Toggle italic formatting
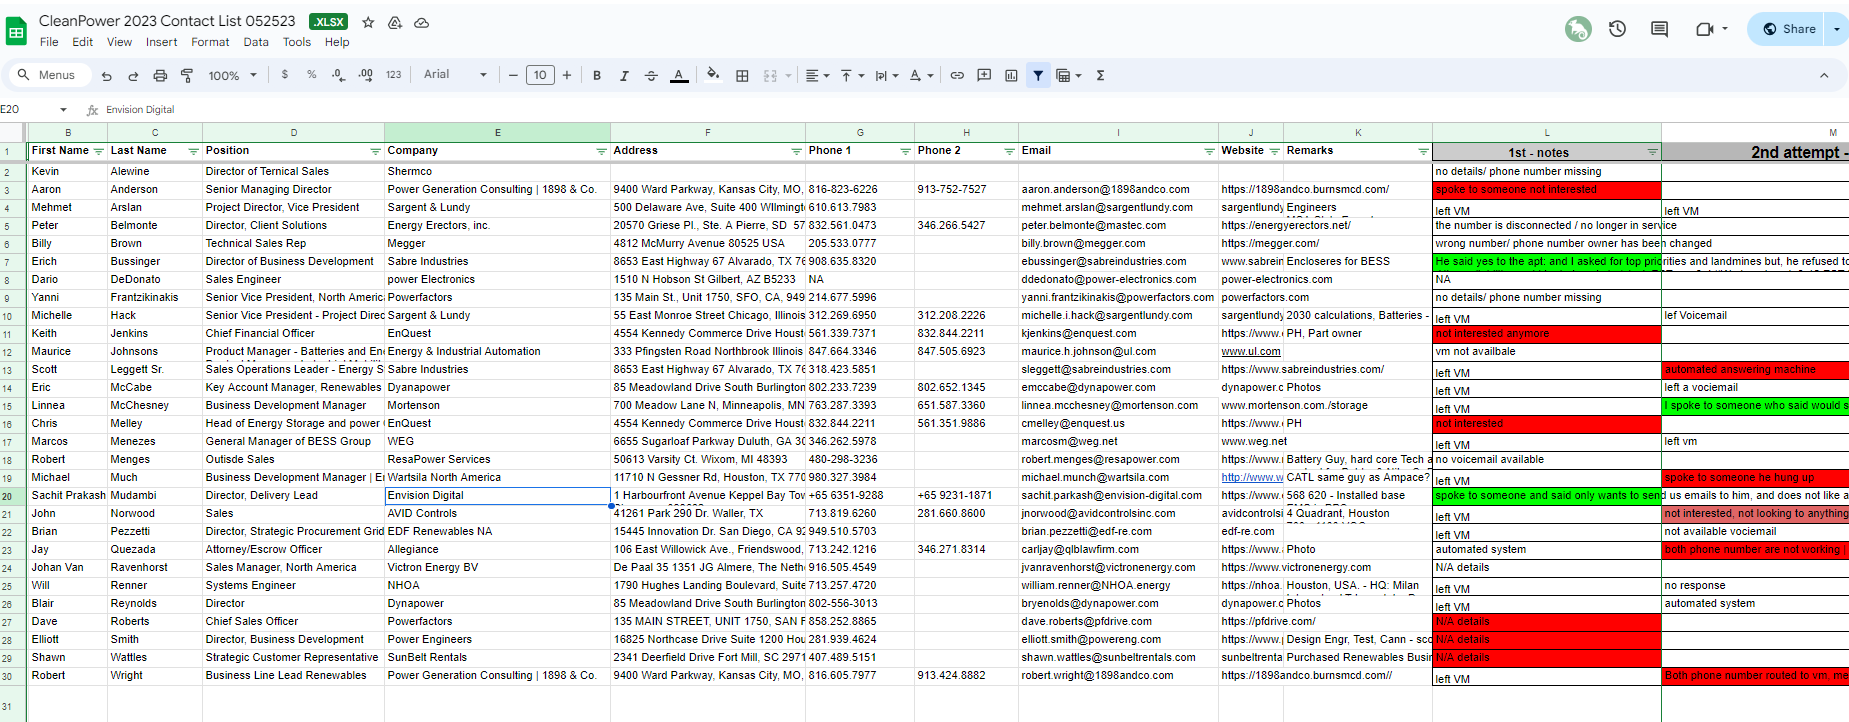The width and height of the screenshot is (1849, 722). pyautogui.click(x=624, y=75)
